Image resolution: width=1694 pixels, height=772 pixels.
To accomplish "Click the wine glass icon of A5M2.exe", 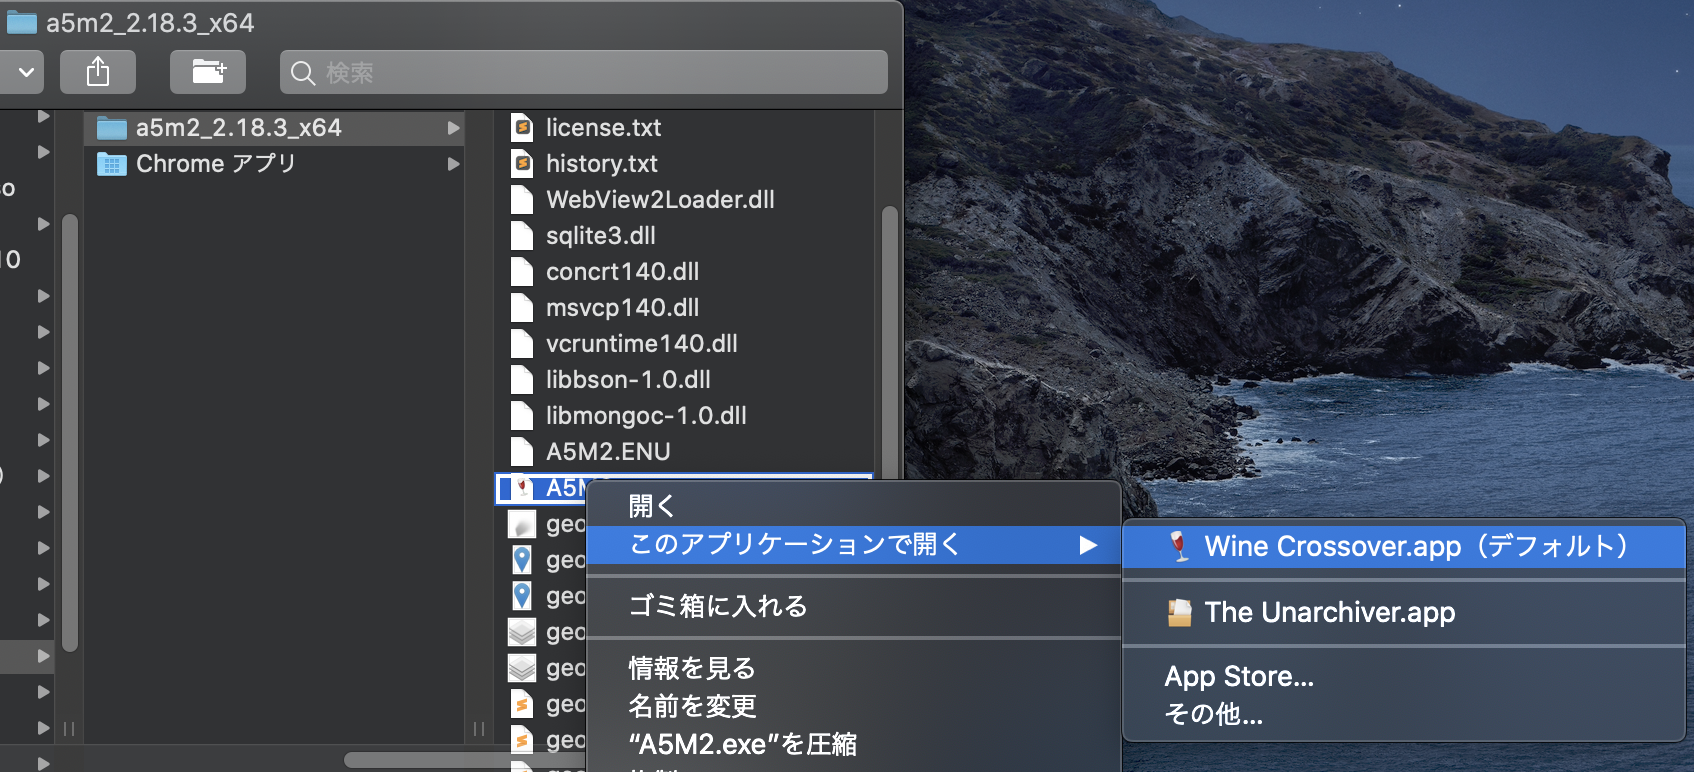I will point(522,487).
